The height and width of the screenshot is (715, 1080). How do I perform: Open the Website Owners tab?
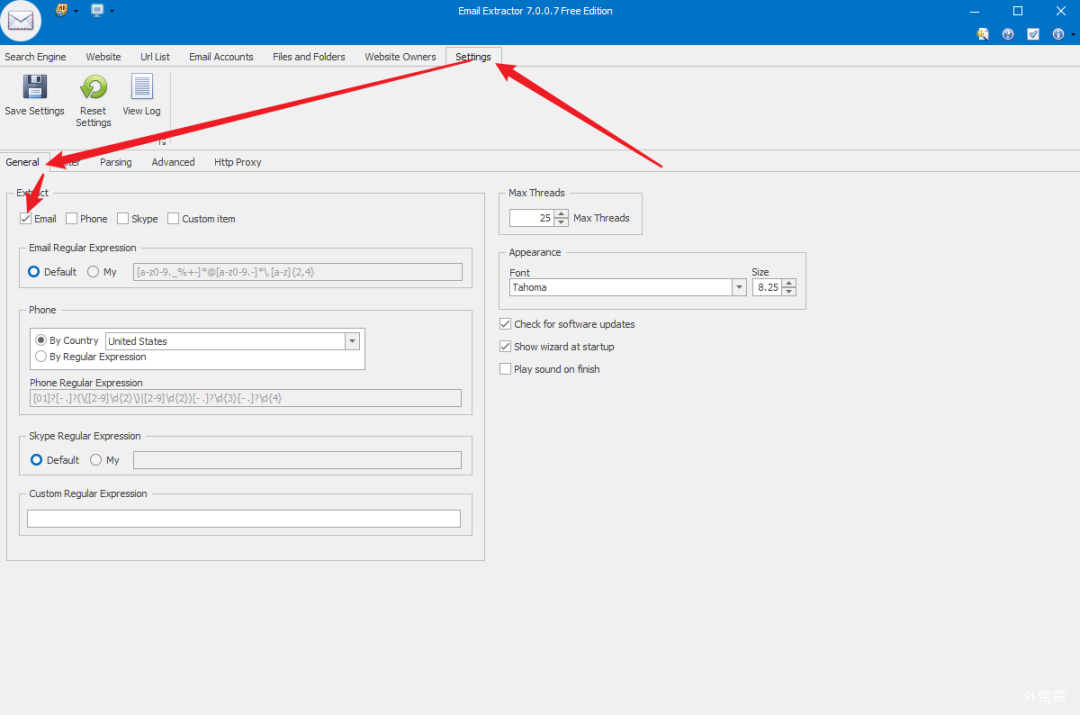click(x=400, y=56)
